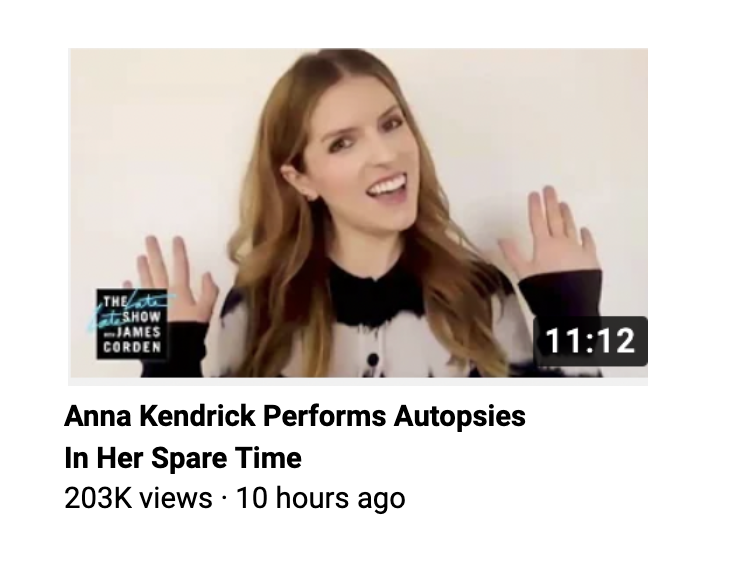Open the video via its thumbnail image

pyautogui.click(x=358, y=212)
